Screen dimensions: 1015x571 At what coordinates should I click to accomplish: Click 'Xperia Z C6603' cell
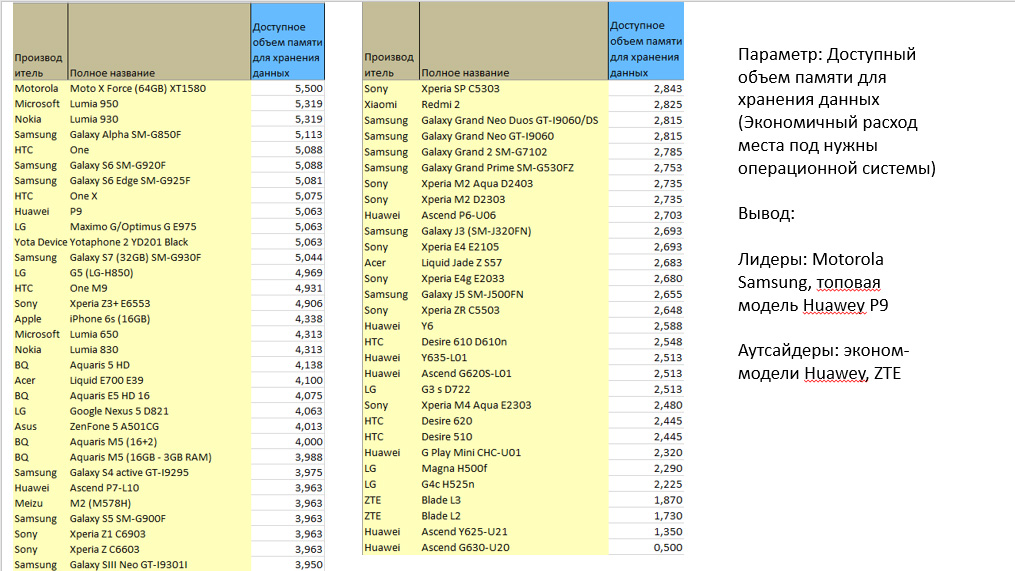point(159,550)
